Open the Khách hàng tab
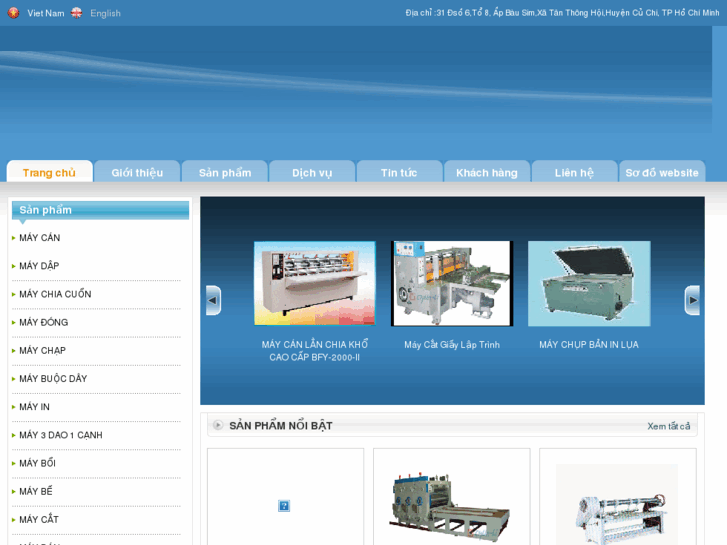 pos(487,173)
